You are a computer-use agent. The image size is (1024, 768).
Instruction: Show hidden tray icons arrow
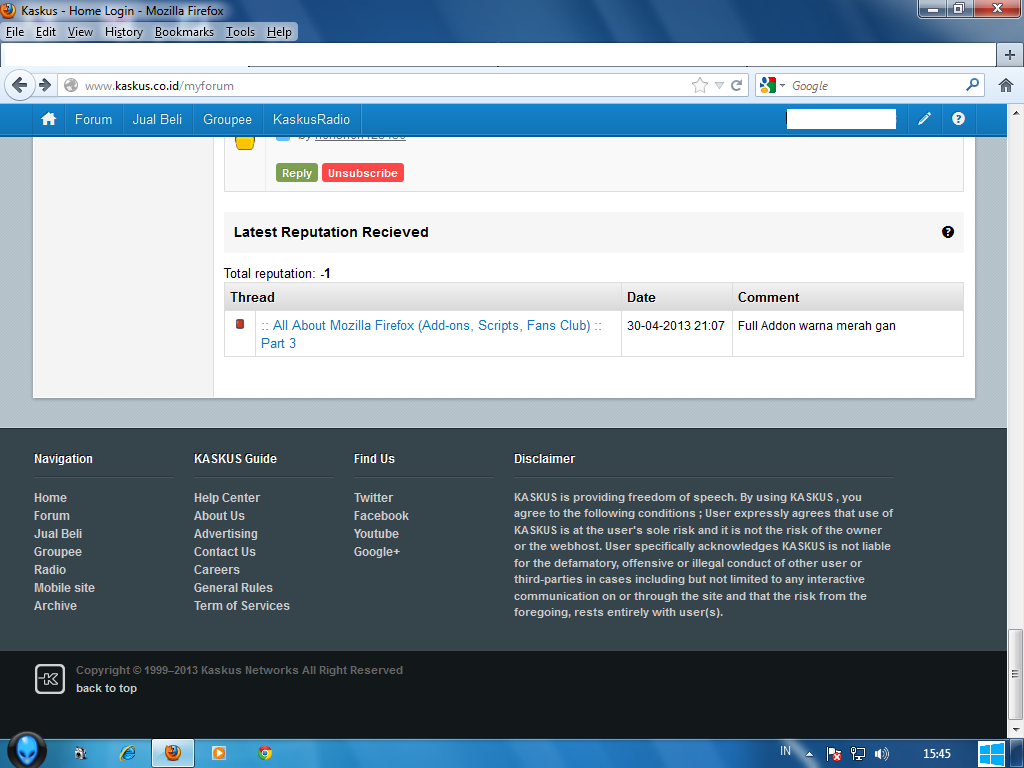click(810, 754)
